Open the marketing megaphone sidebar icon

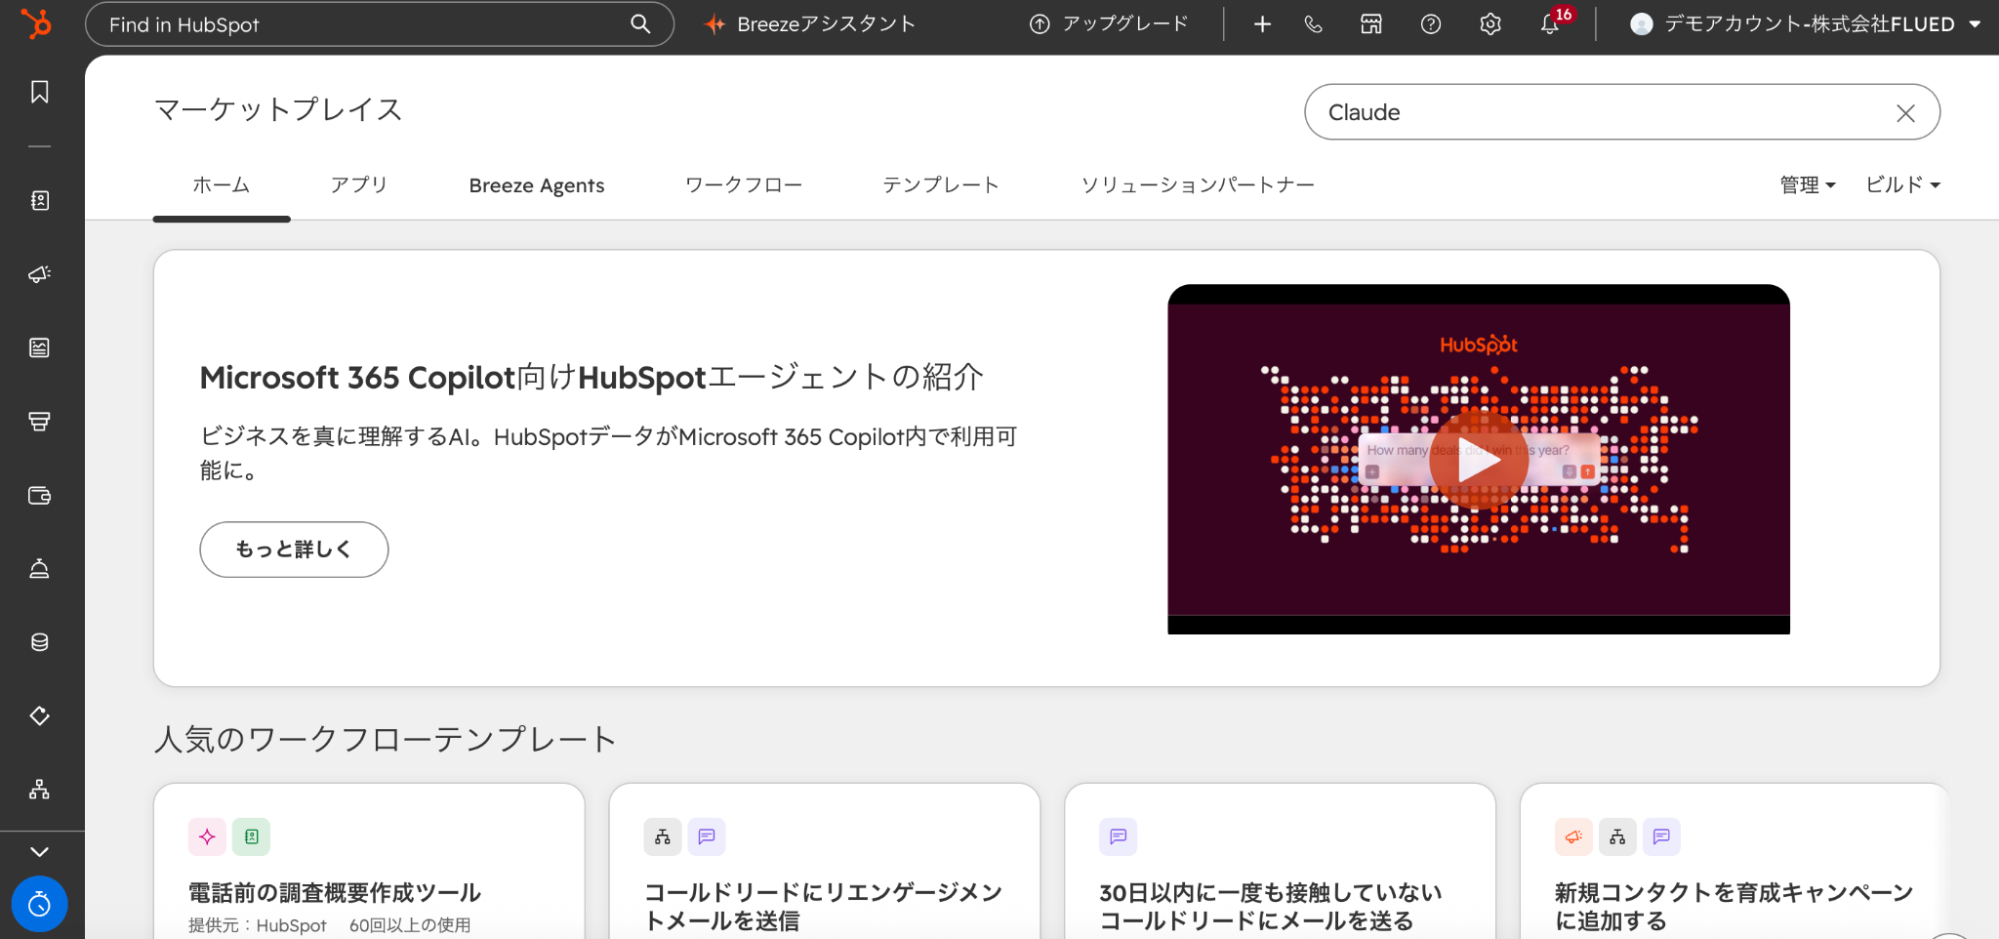39,274
